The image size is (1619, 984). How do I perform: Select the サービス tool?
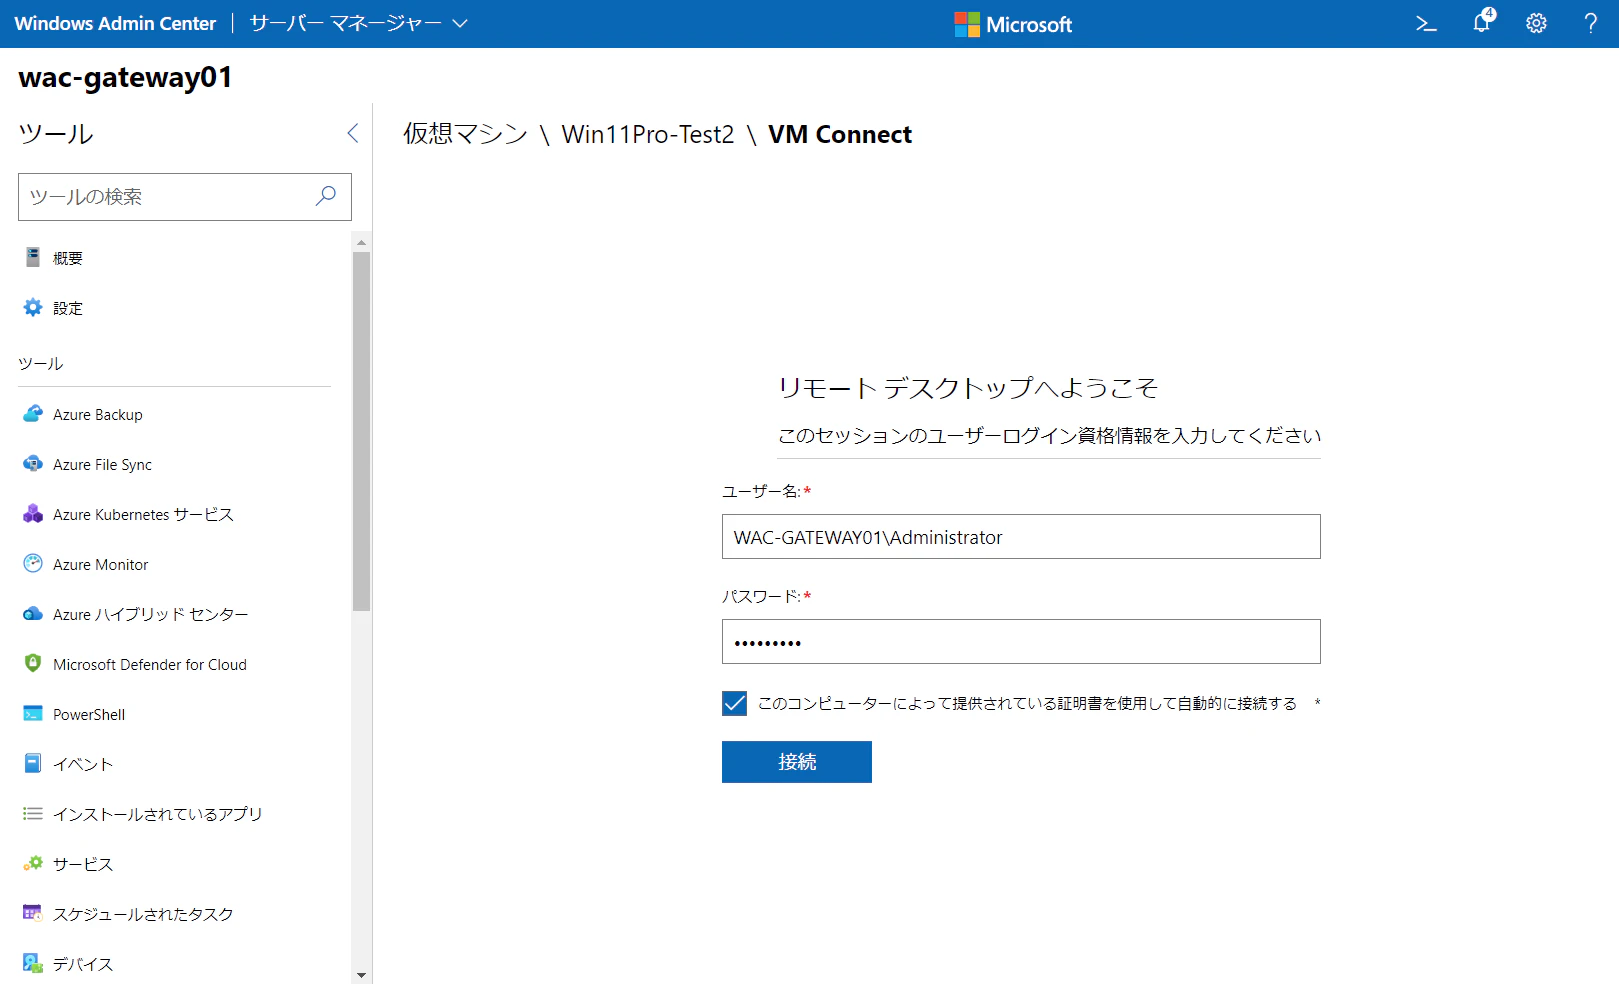click(x=83, y=864)
